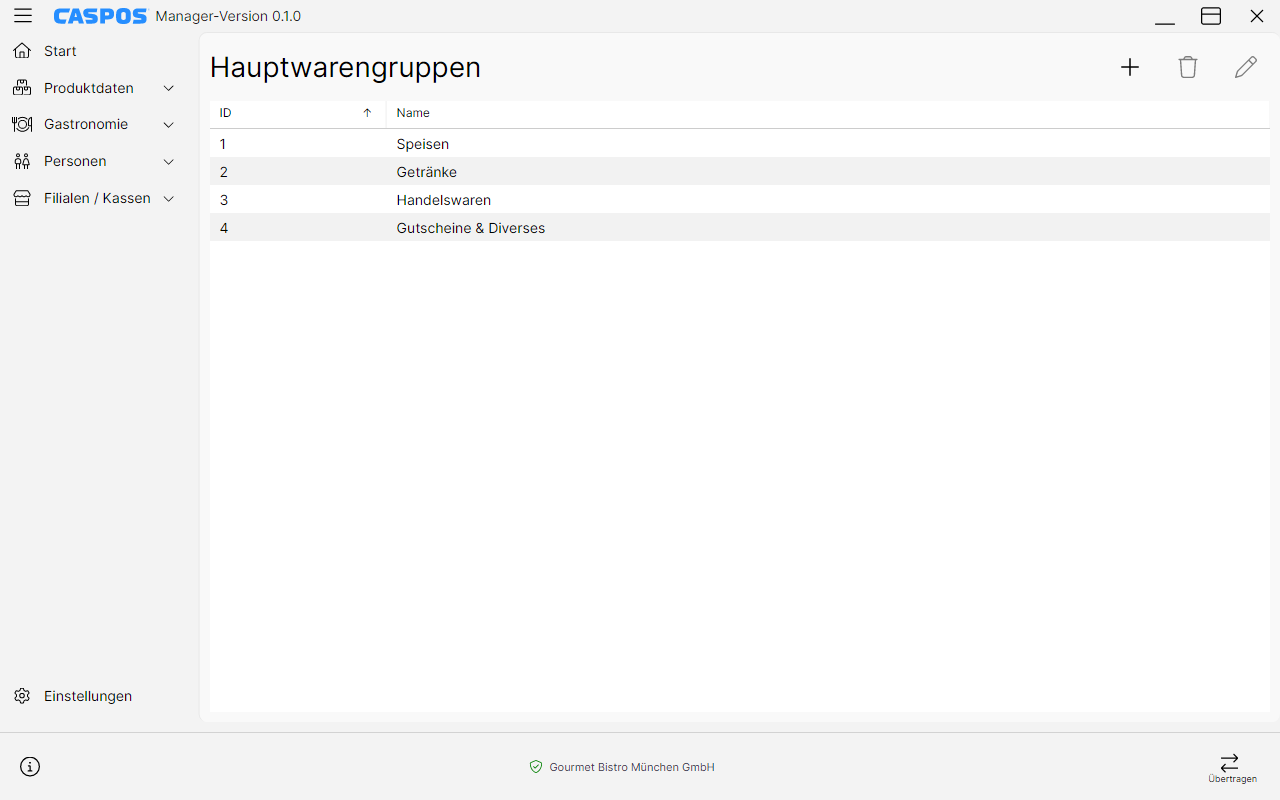The width and height of the screenshot is (1280, 800).
Task: Open the info icon in footer
Action: pos(30,767)
